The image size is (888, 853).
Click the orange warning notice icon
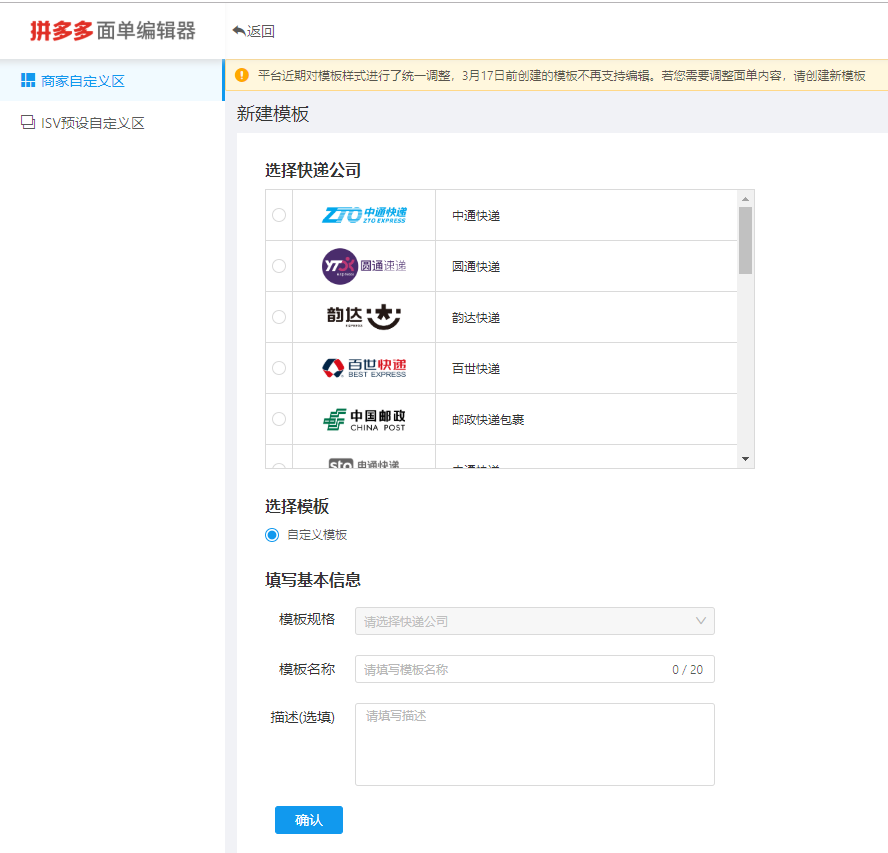tap(242, 75)
